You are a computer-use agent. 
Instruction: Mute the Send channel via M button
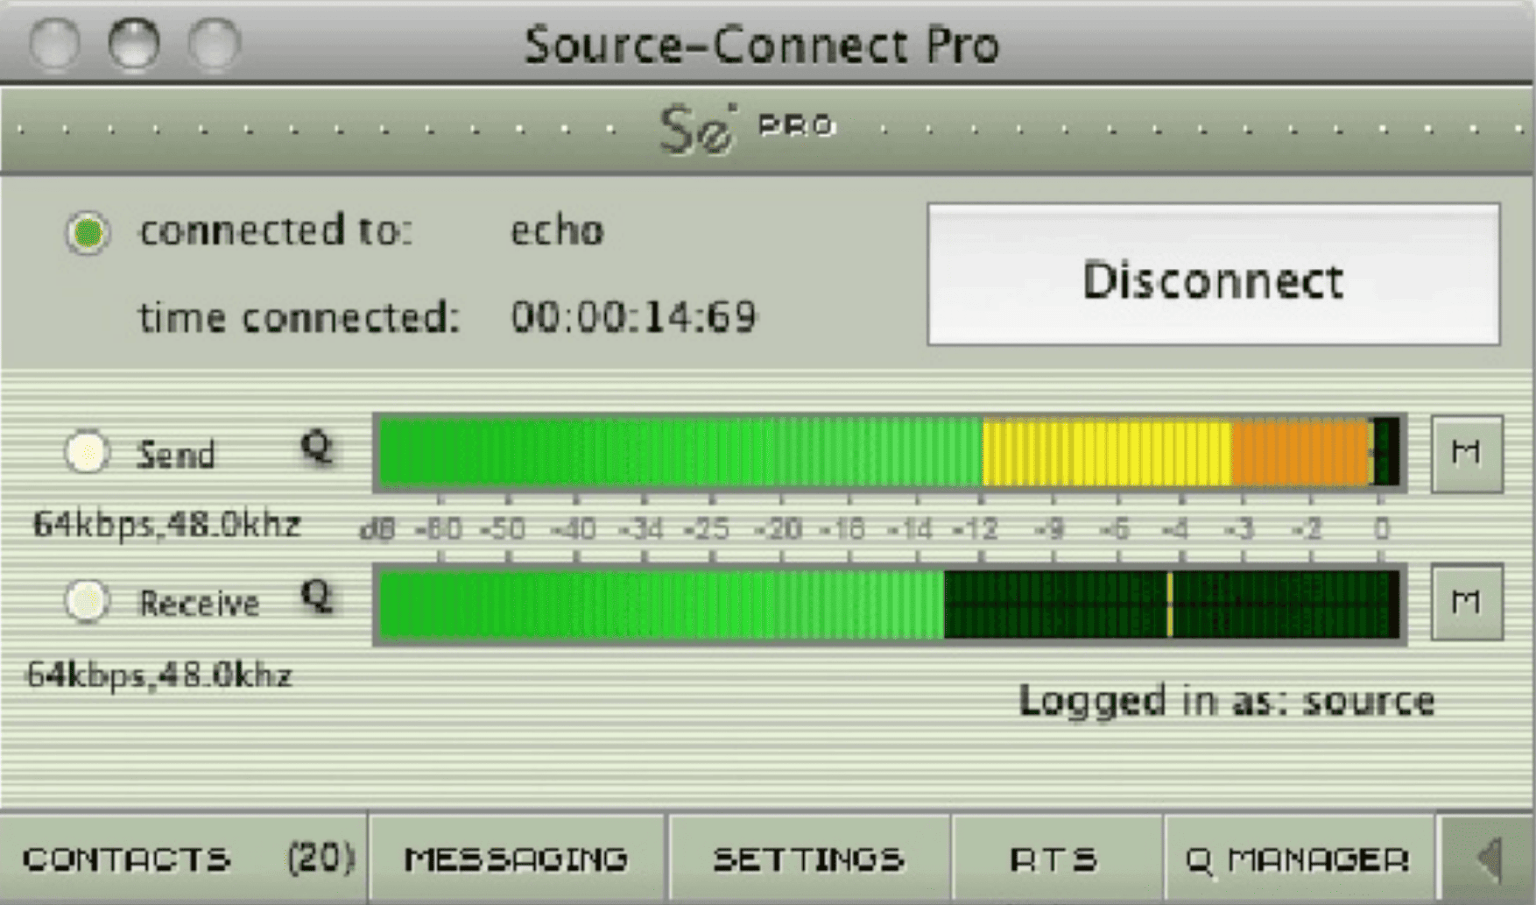(x=1466, y=453)
